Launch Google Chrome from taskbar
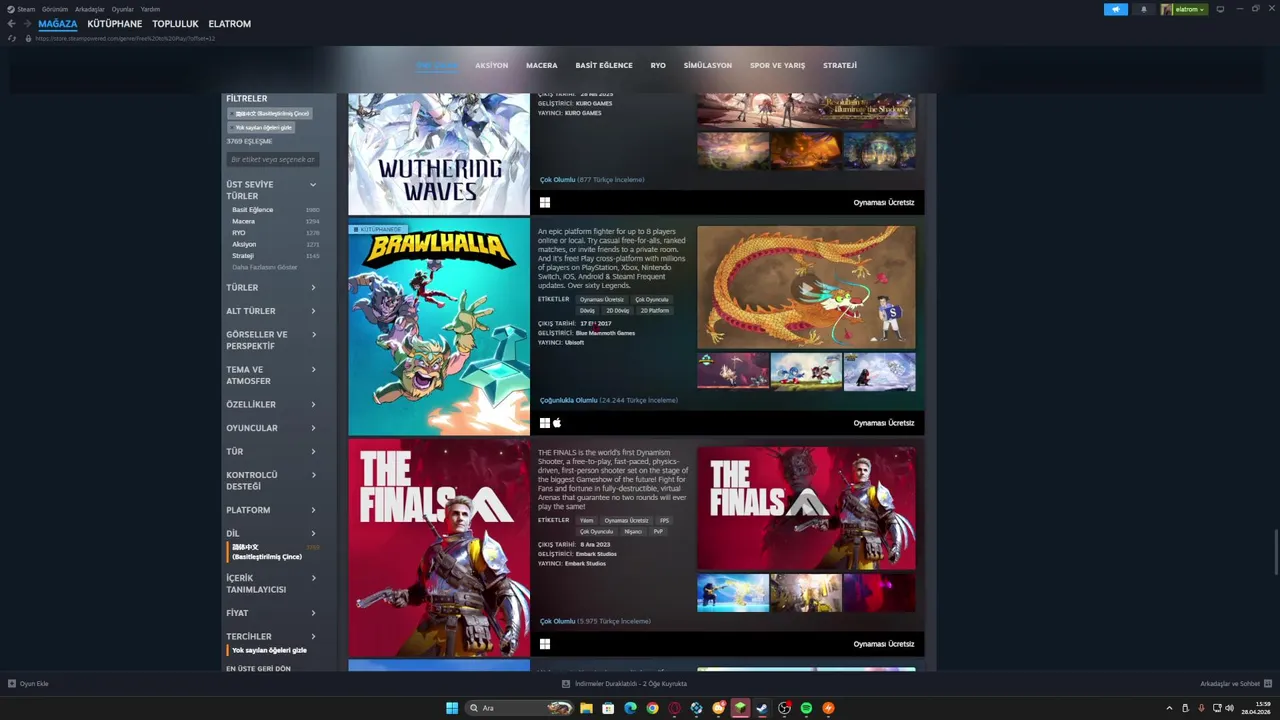This screenshot has height=720, width=1280. (x=652, y=708)
